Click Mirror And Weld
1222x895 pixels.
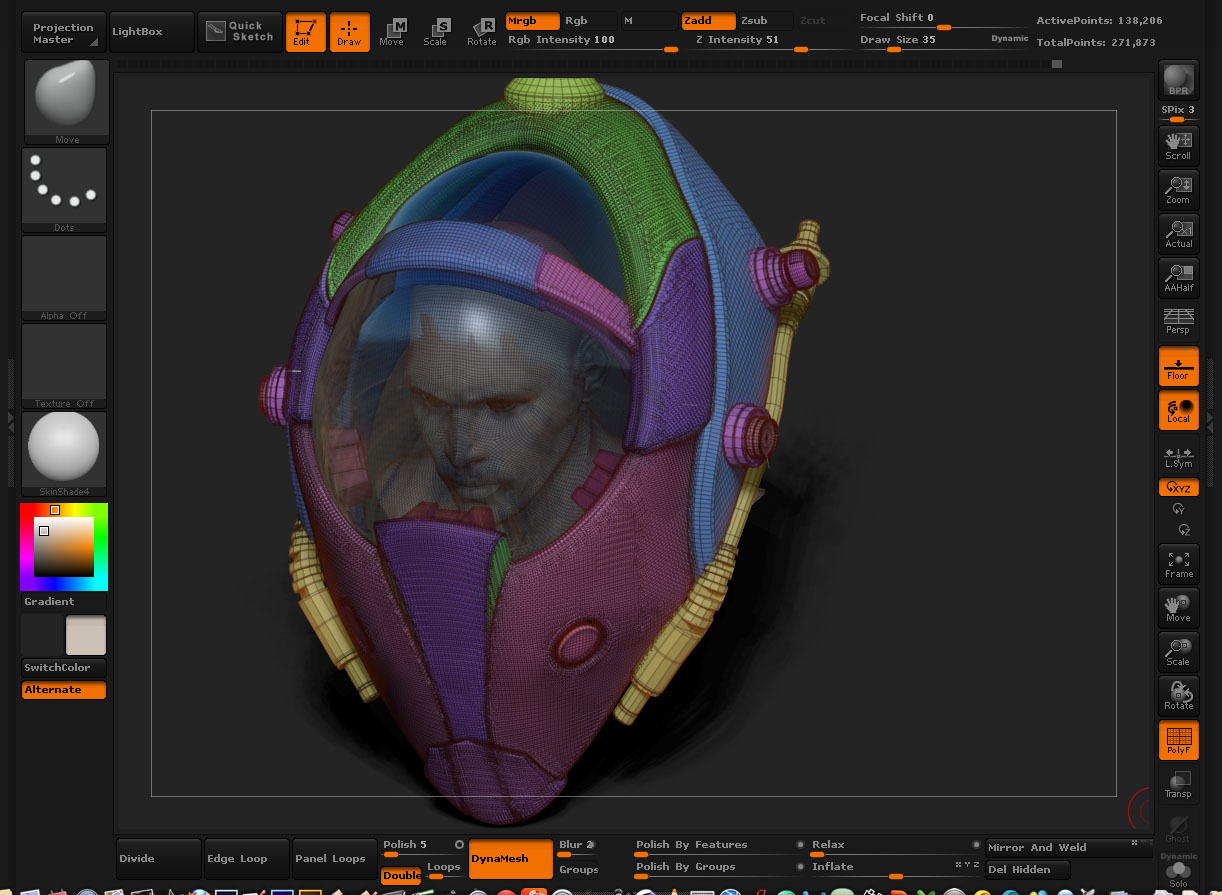coord(1070,848)
